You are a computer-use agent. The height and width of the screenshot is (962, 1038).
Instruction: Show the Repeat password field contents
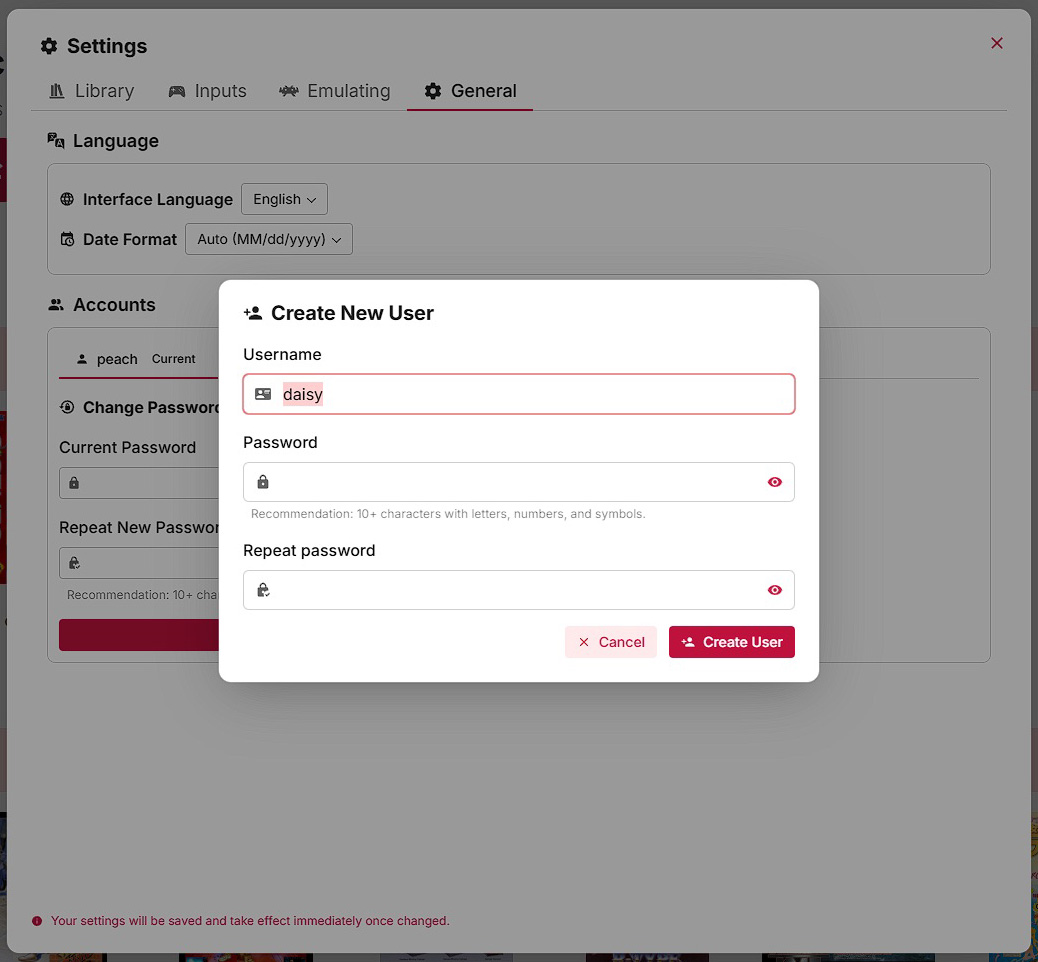[775, 590]
